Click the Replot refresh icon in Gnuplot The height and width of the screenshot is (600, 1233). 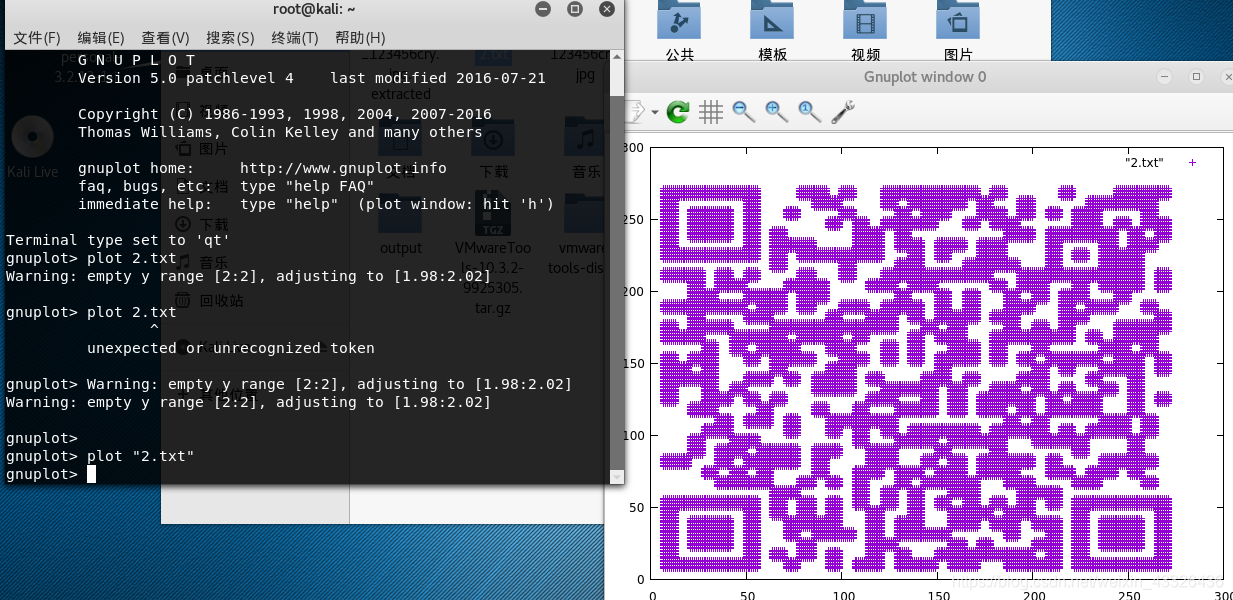[679, 112]
